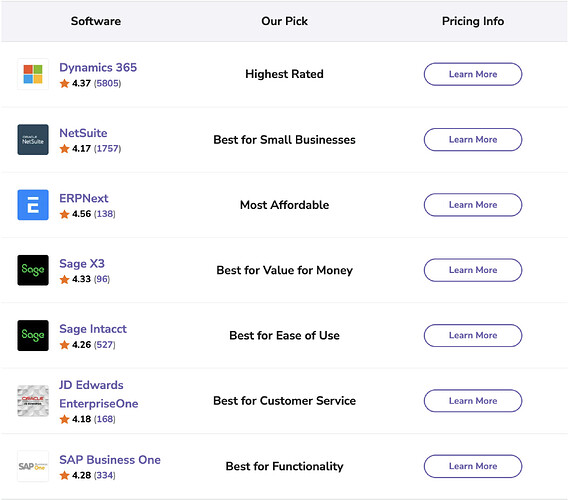Screen dimensions: 568x500
Task: Click the JD Edwards Oracle logo thumbnail
Action: (x=33, y=401)
